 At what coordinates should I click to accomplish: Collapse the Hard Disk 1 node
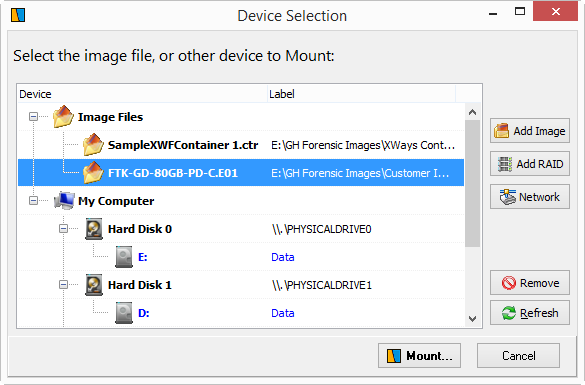63,285
